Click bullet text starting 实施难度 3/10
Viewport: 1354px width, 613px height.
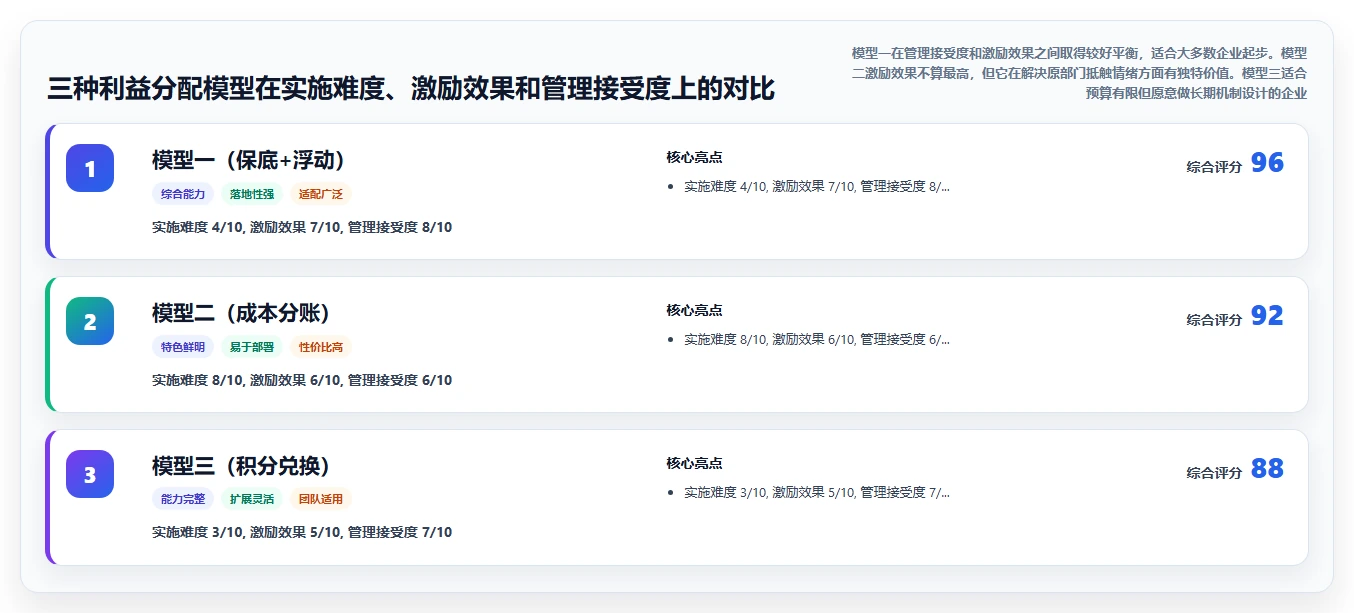click(817, 492)
